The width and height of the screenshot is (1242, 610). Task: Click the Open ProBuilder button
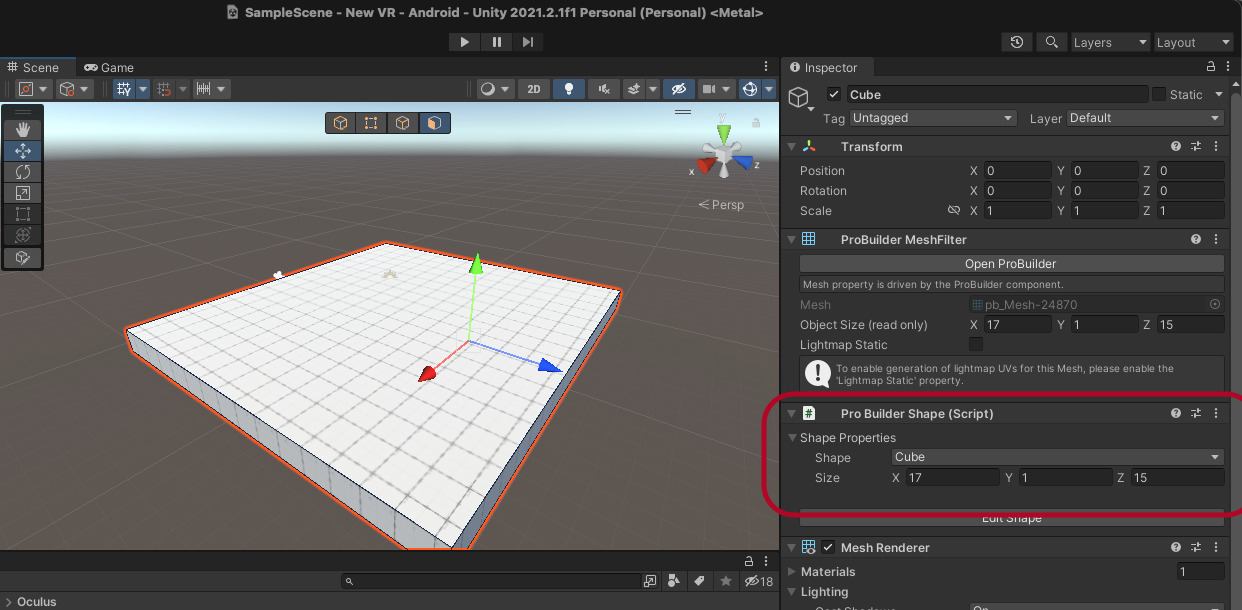[x=1011, y=264]
